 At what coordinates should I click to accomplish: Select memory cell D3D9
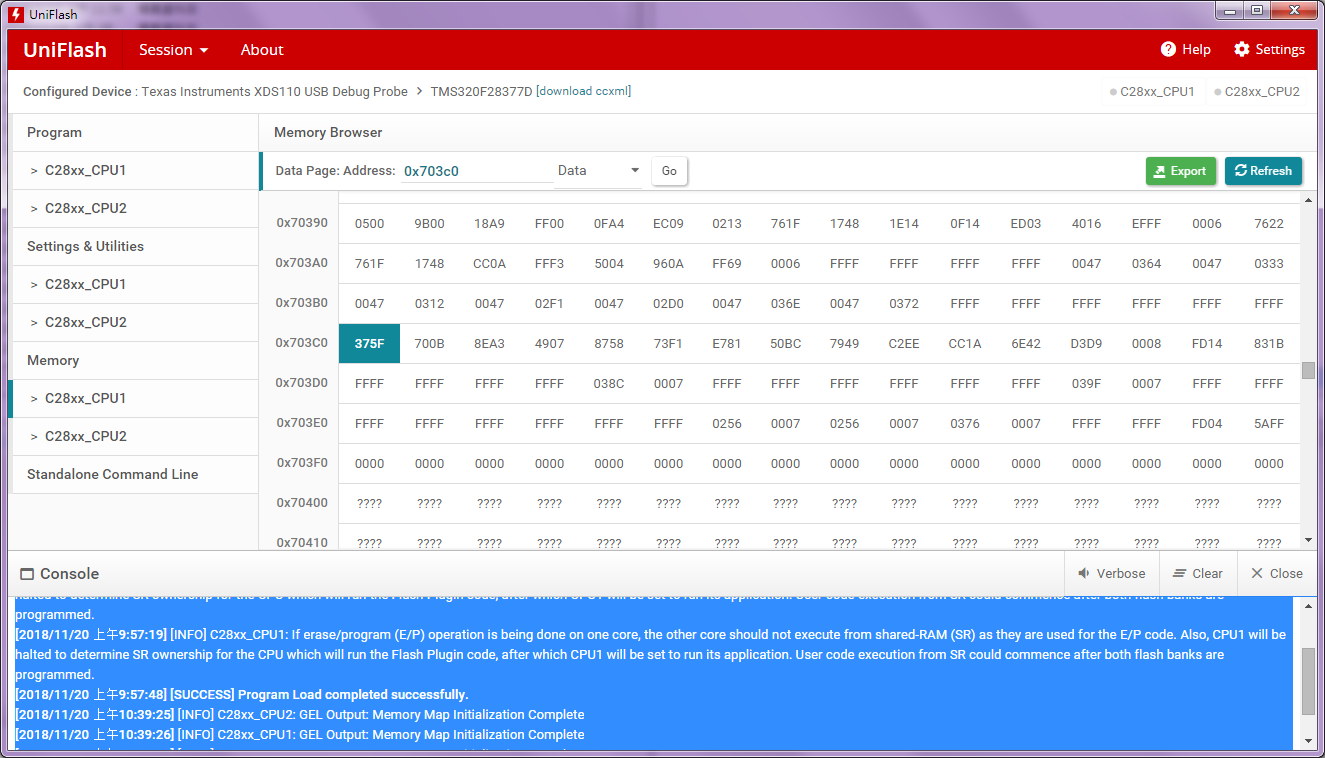1086,344
